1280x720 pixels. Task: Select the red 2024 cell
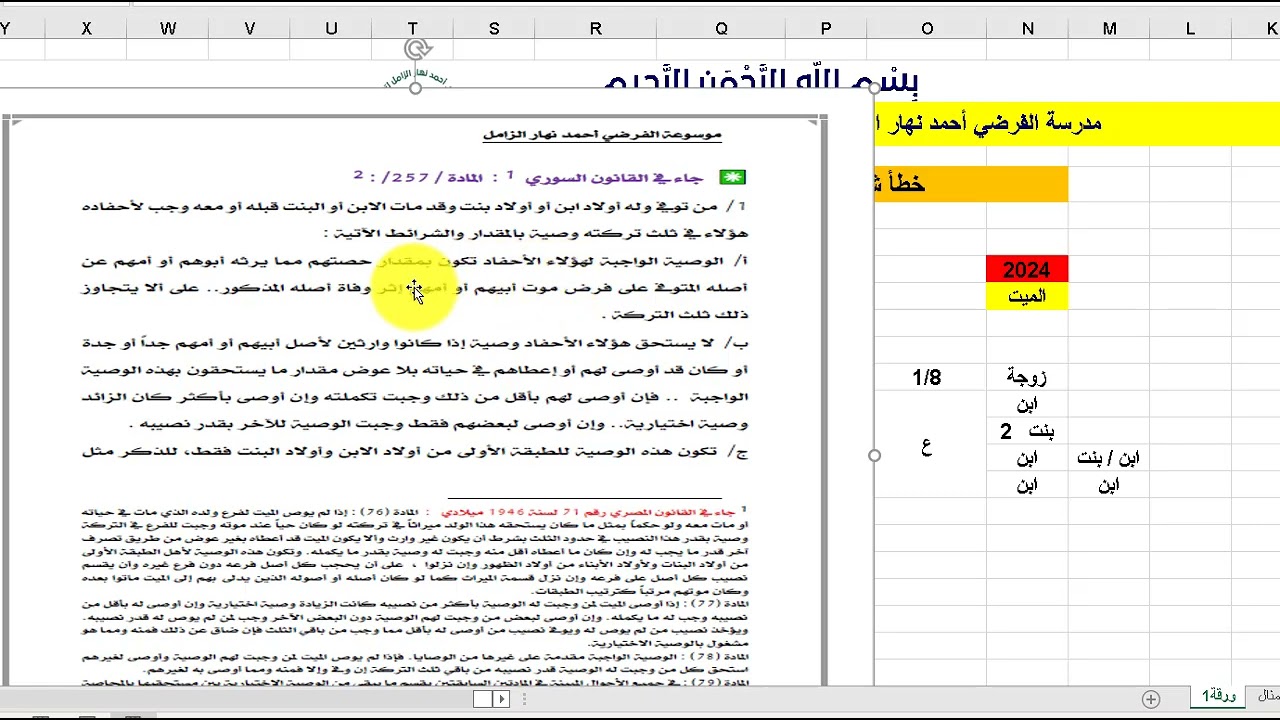(1027, 269)
